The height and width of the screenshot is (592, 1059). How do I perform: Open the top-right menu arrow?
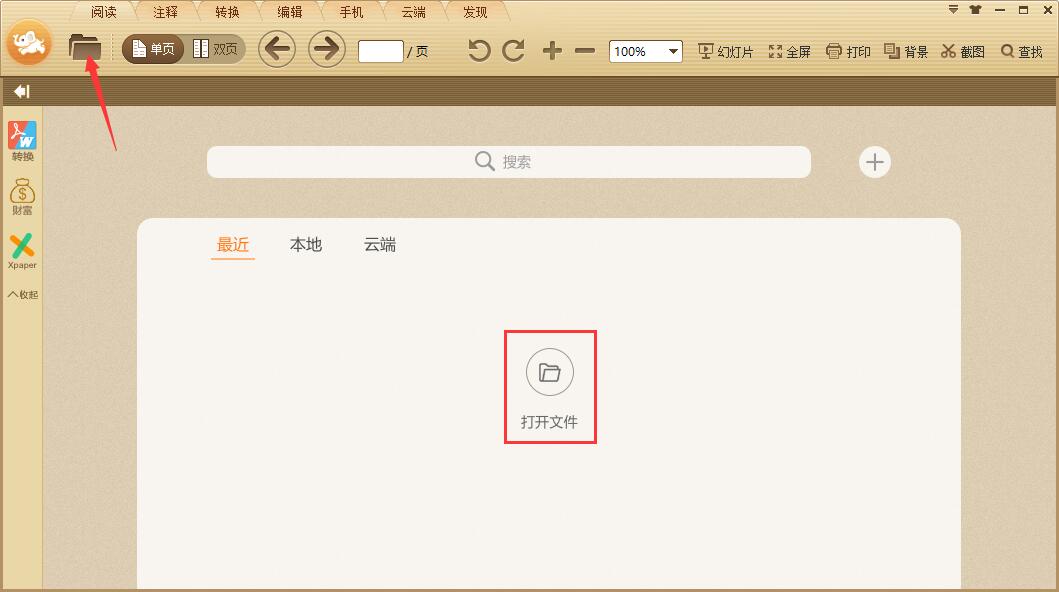(952, 11)
